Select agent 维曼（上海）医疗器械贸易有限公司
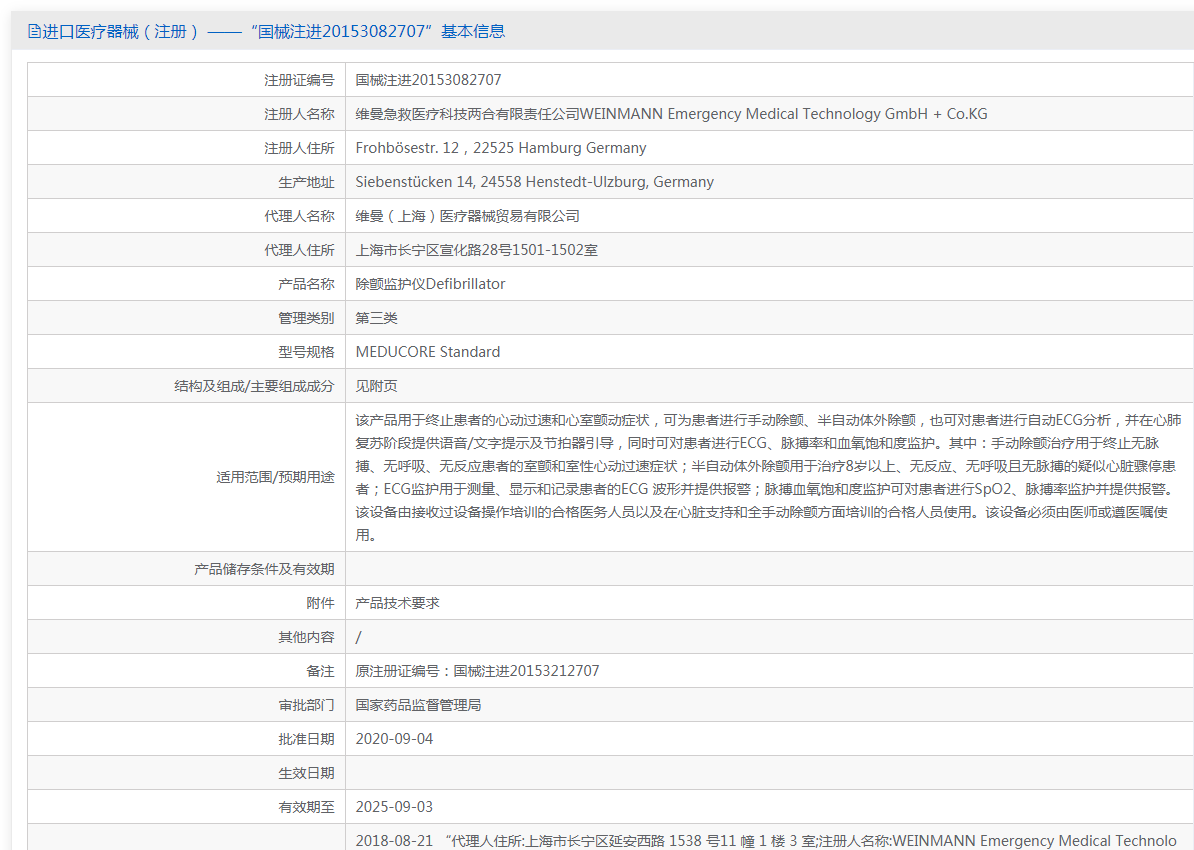This screenshot has width=1194, height=850. pos(467,216)
